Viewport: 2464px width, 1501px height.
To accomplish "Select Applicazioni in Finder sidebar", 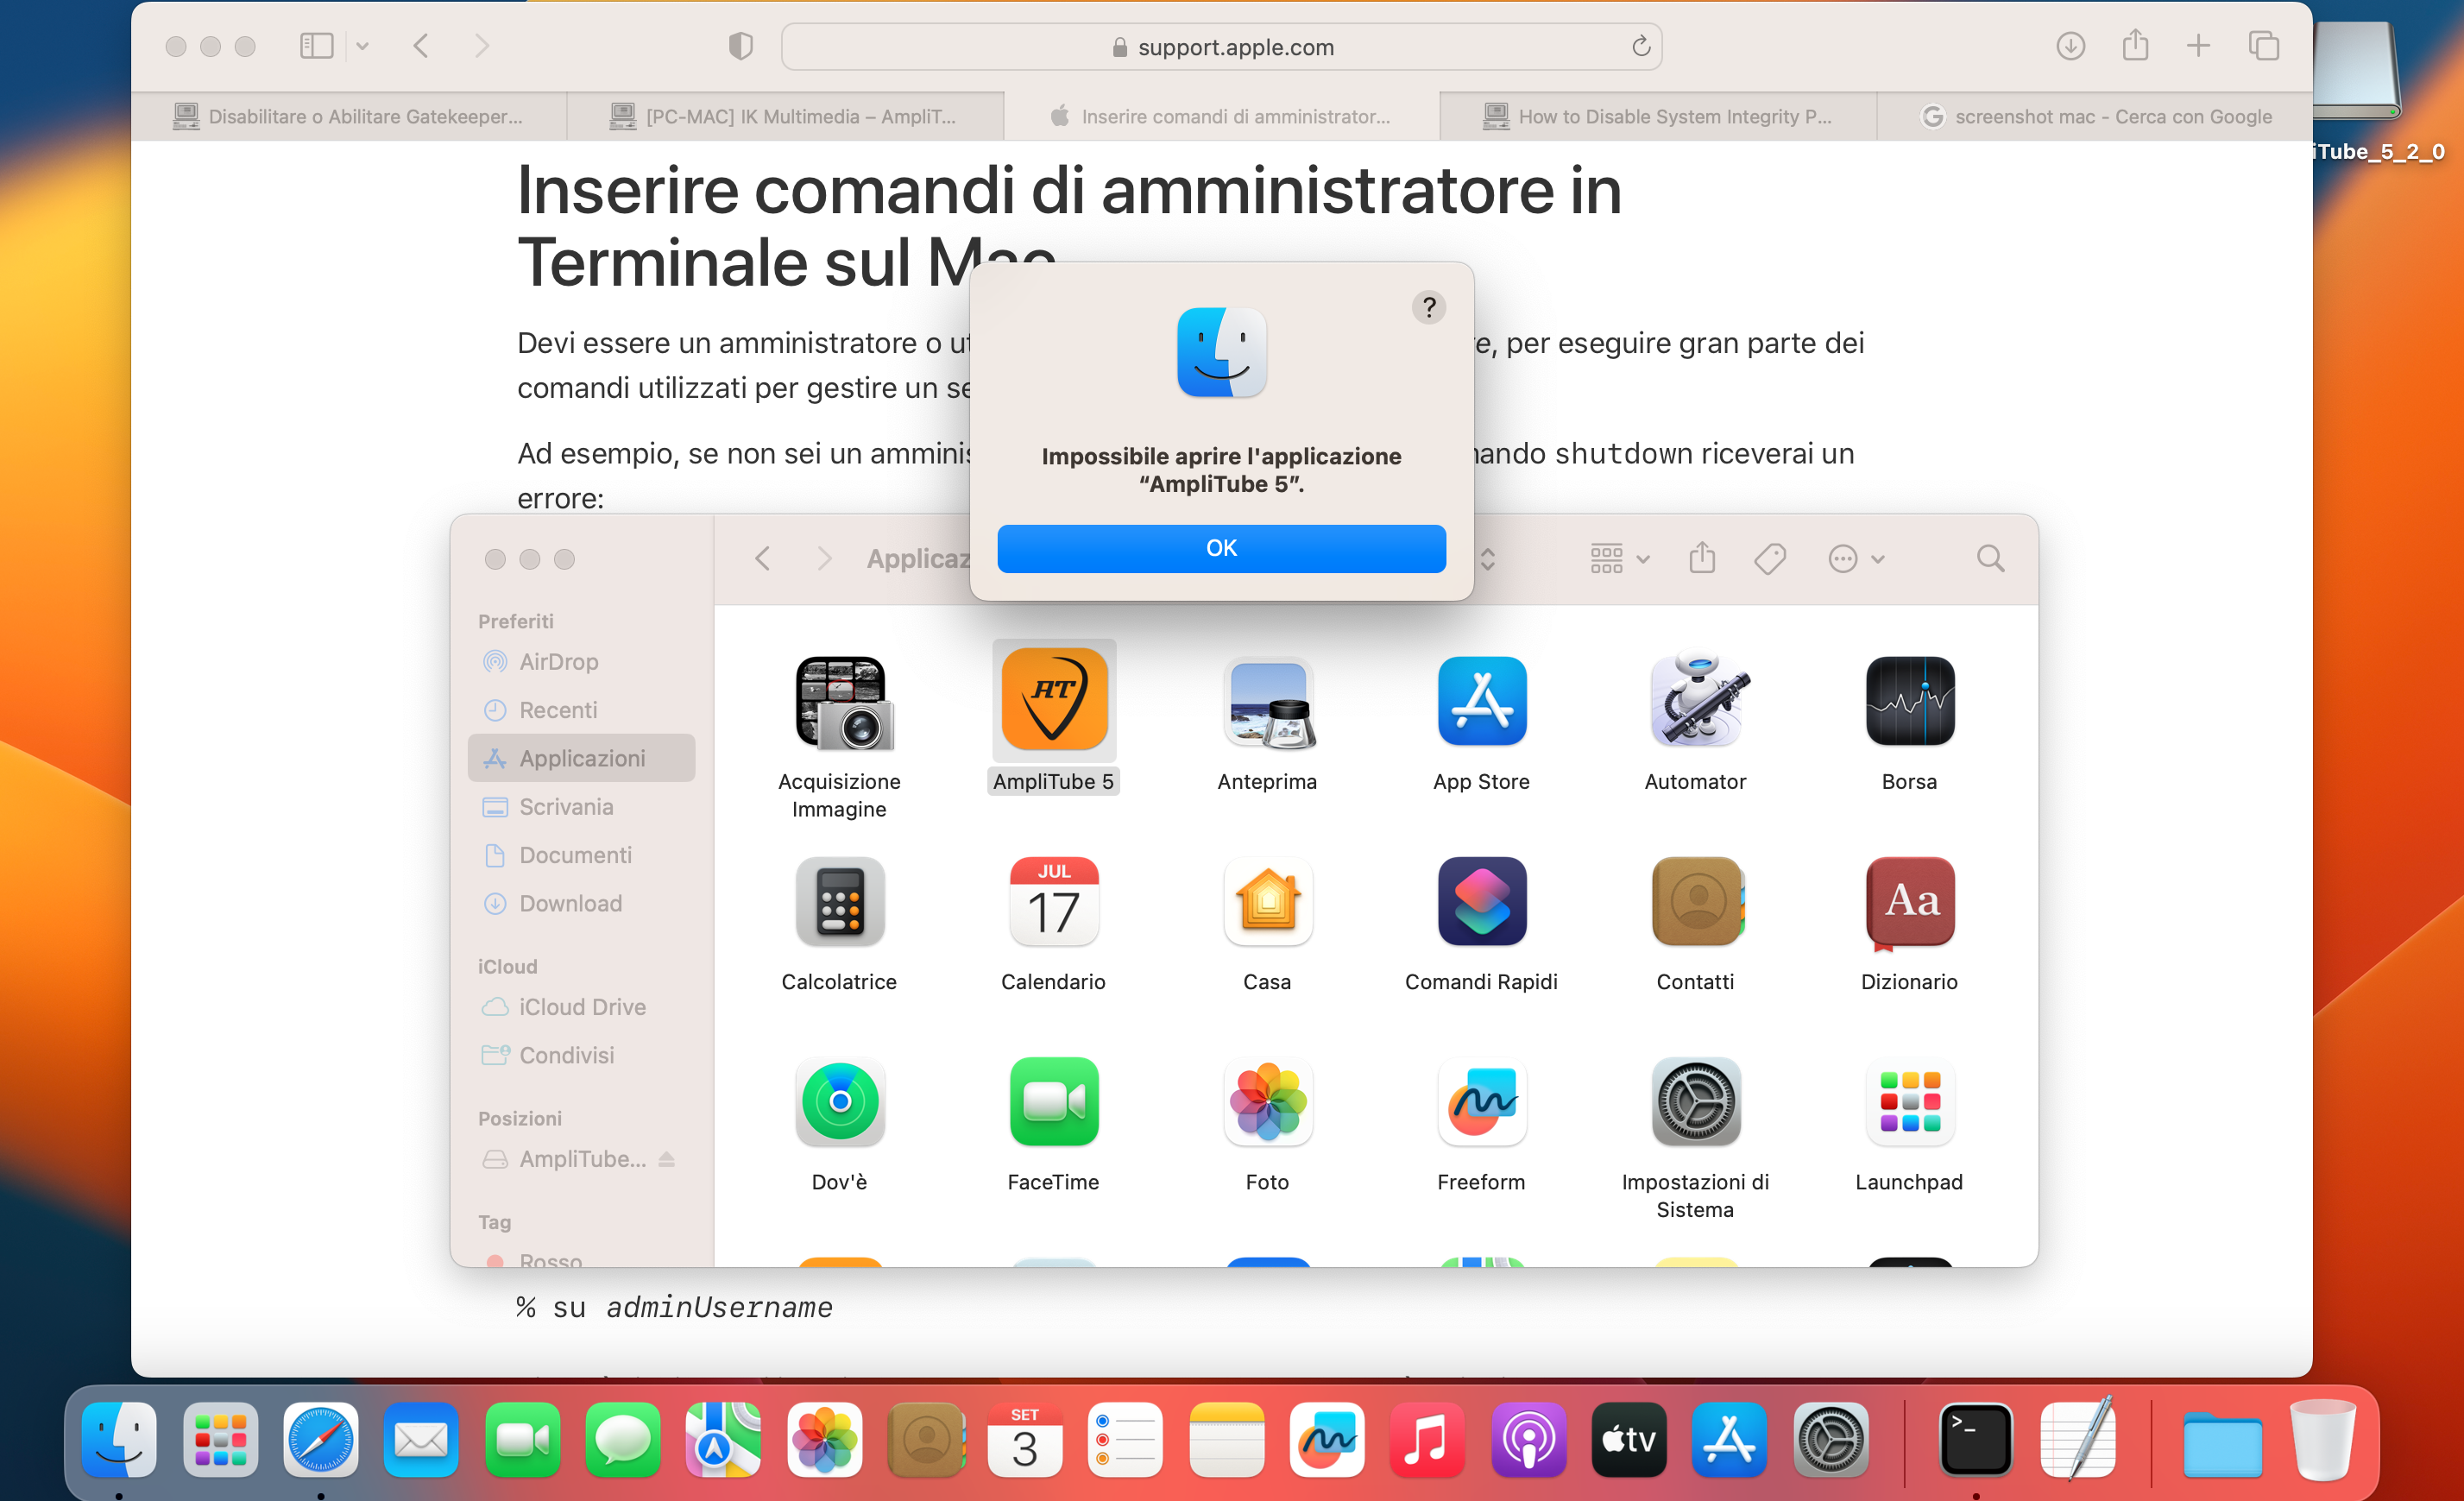I will pos(581,758).
